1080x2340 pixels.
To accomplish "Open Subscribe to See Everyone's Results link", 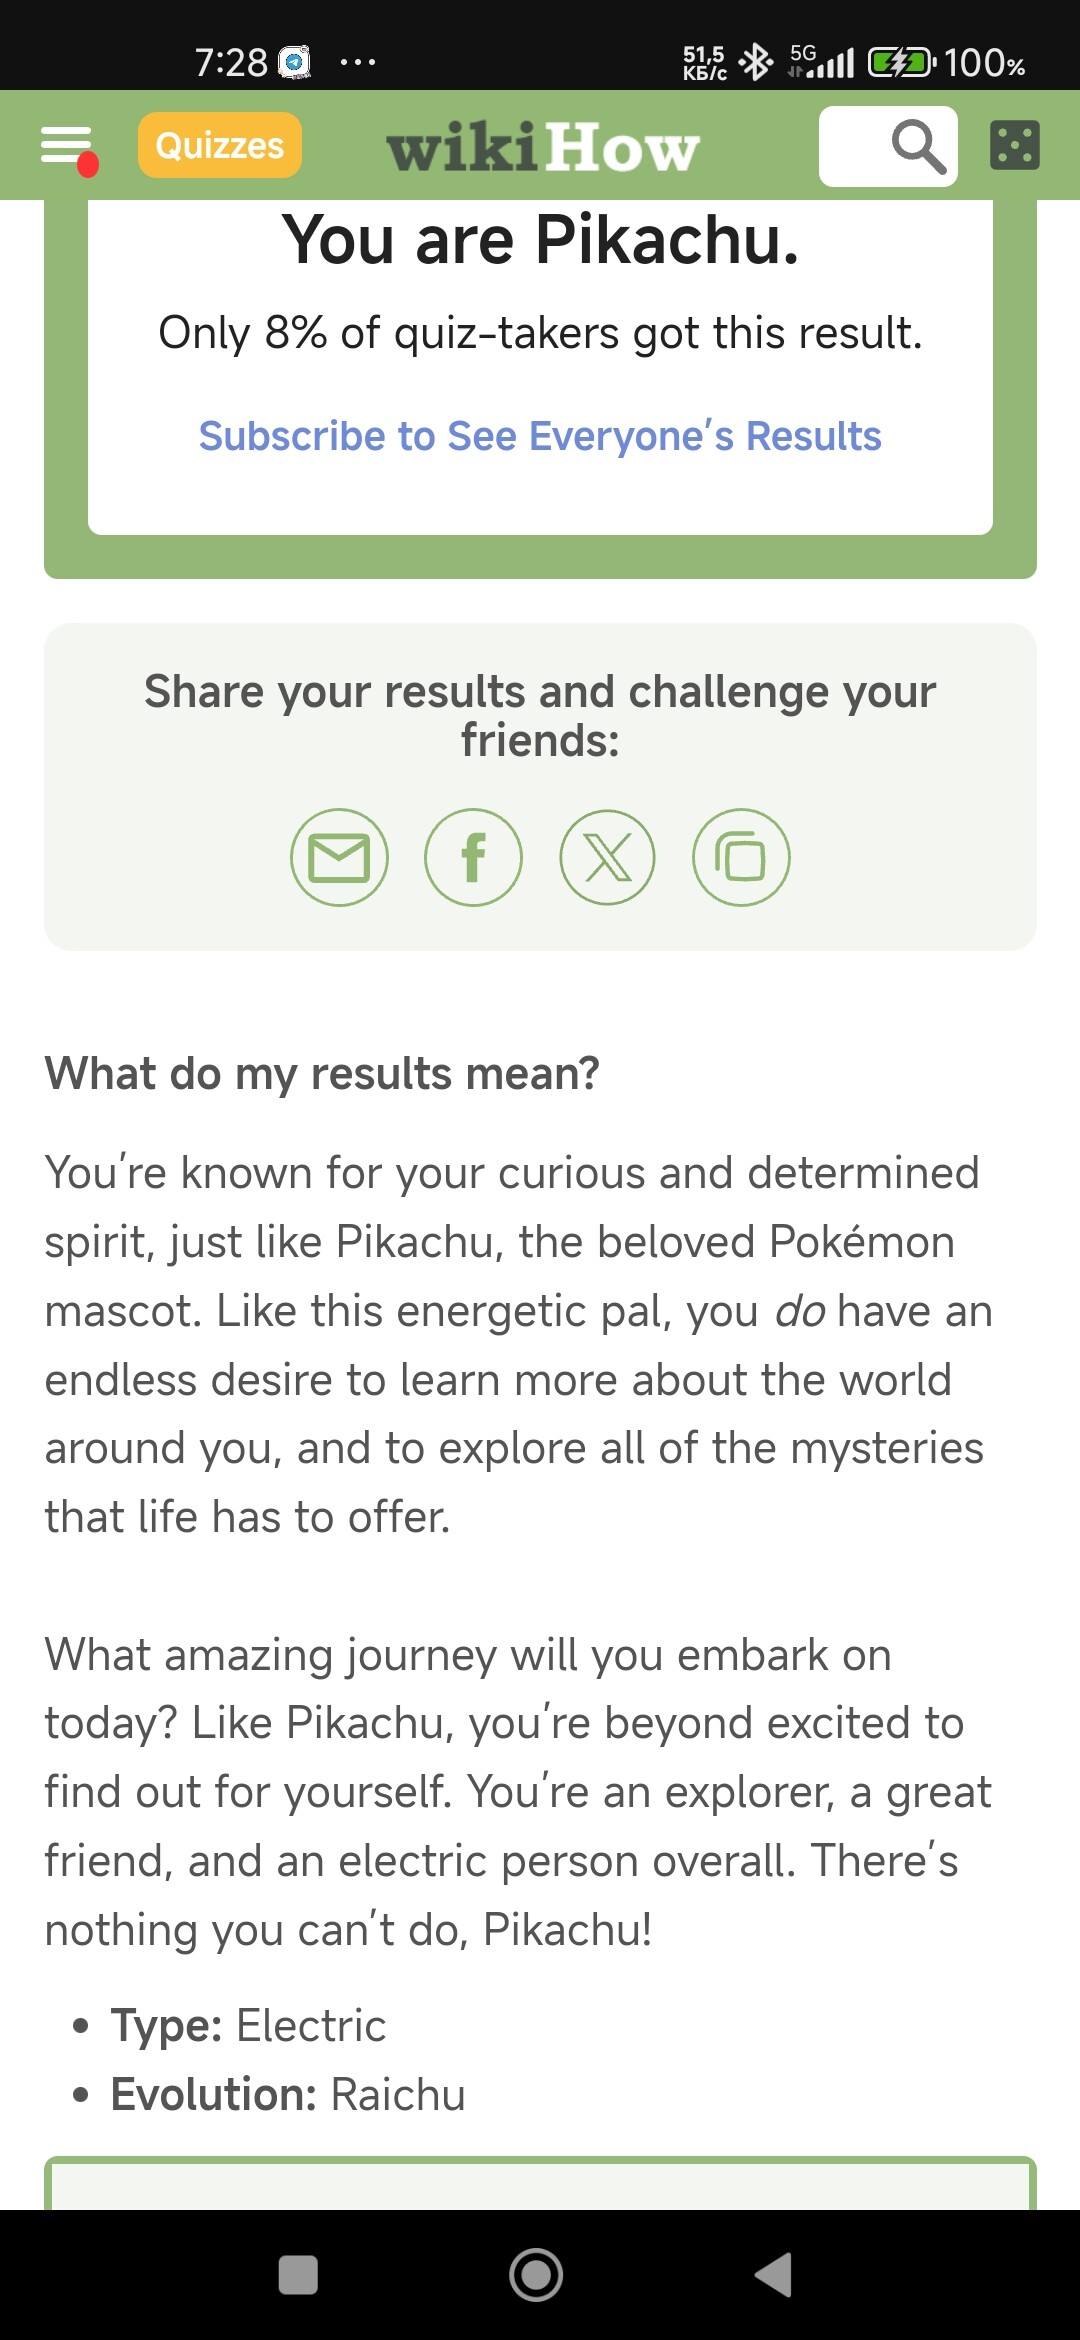I will tap(540, 436).
